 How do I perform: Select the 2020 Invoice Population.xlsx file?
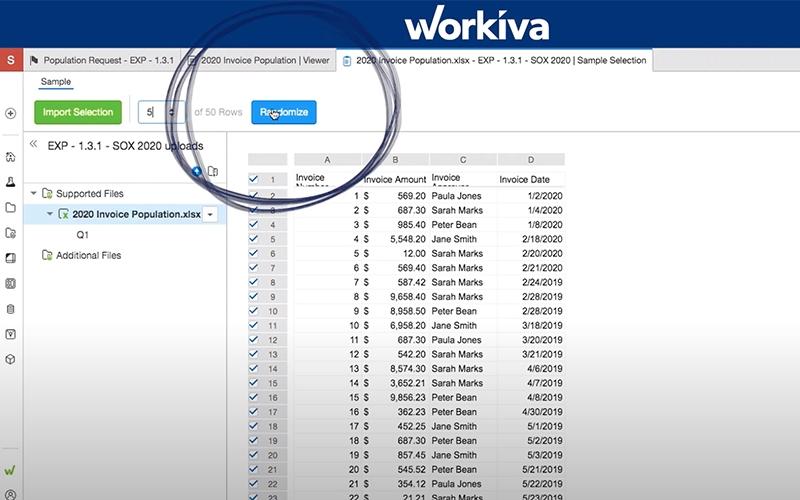pos(136,214)
